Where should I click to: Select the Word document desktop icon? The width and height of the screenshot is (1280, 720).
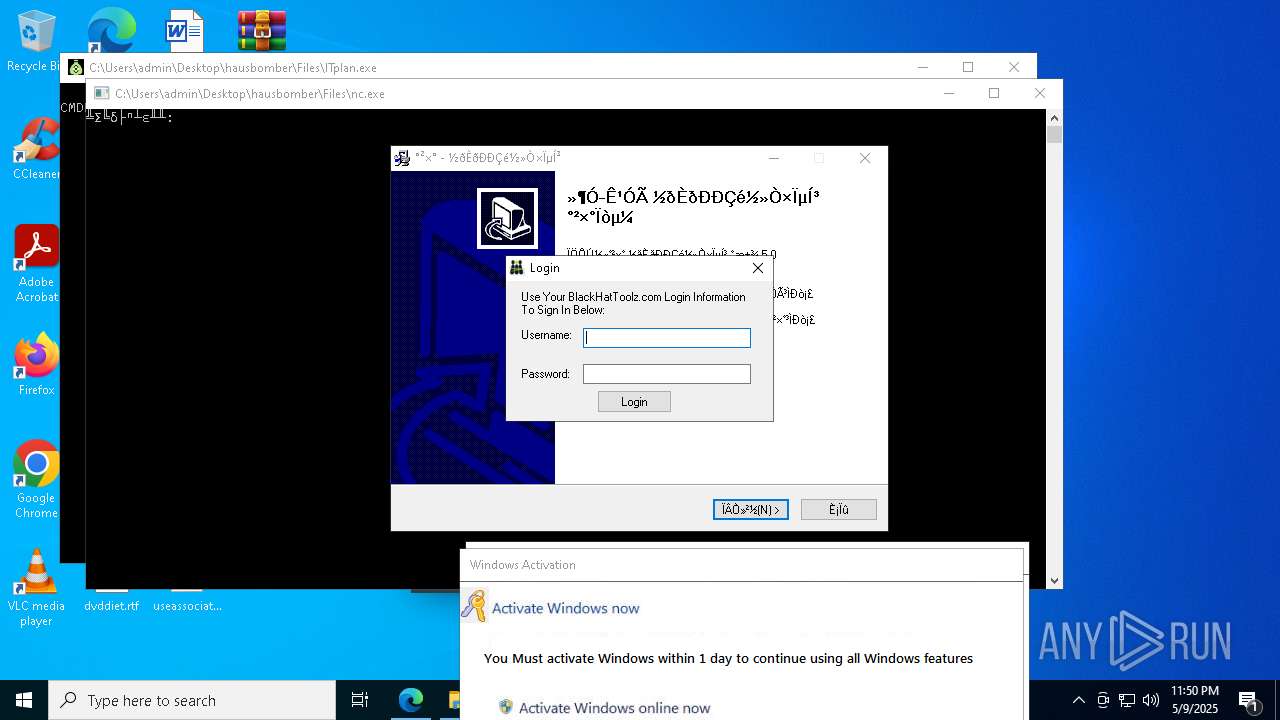click(x=184, y=30)
